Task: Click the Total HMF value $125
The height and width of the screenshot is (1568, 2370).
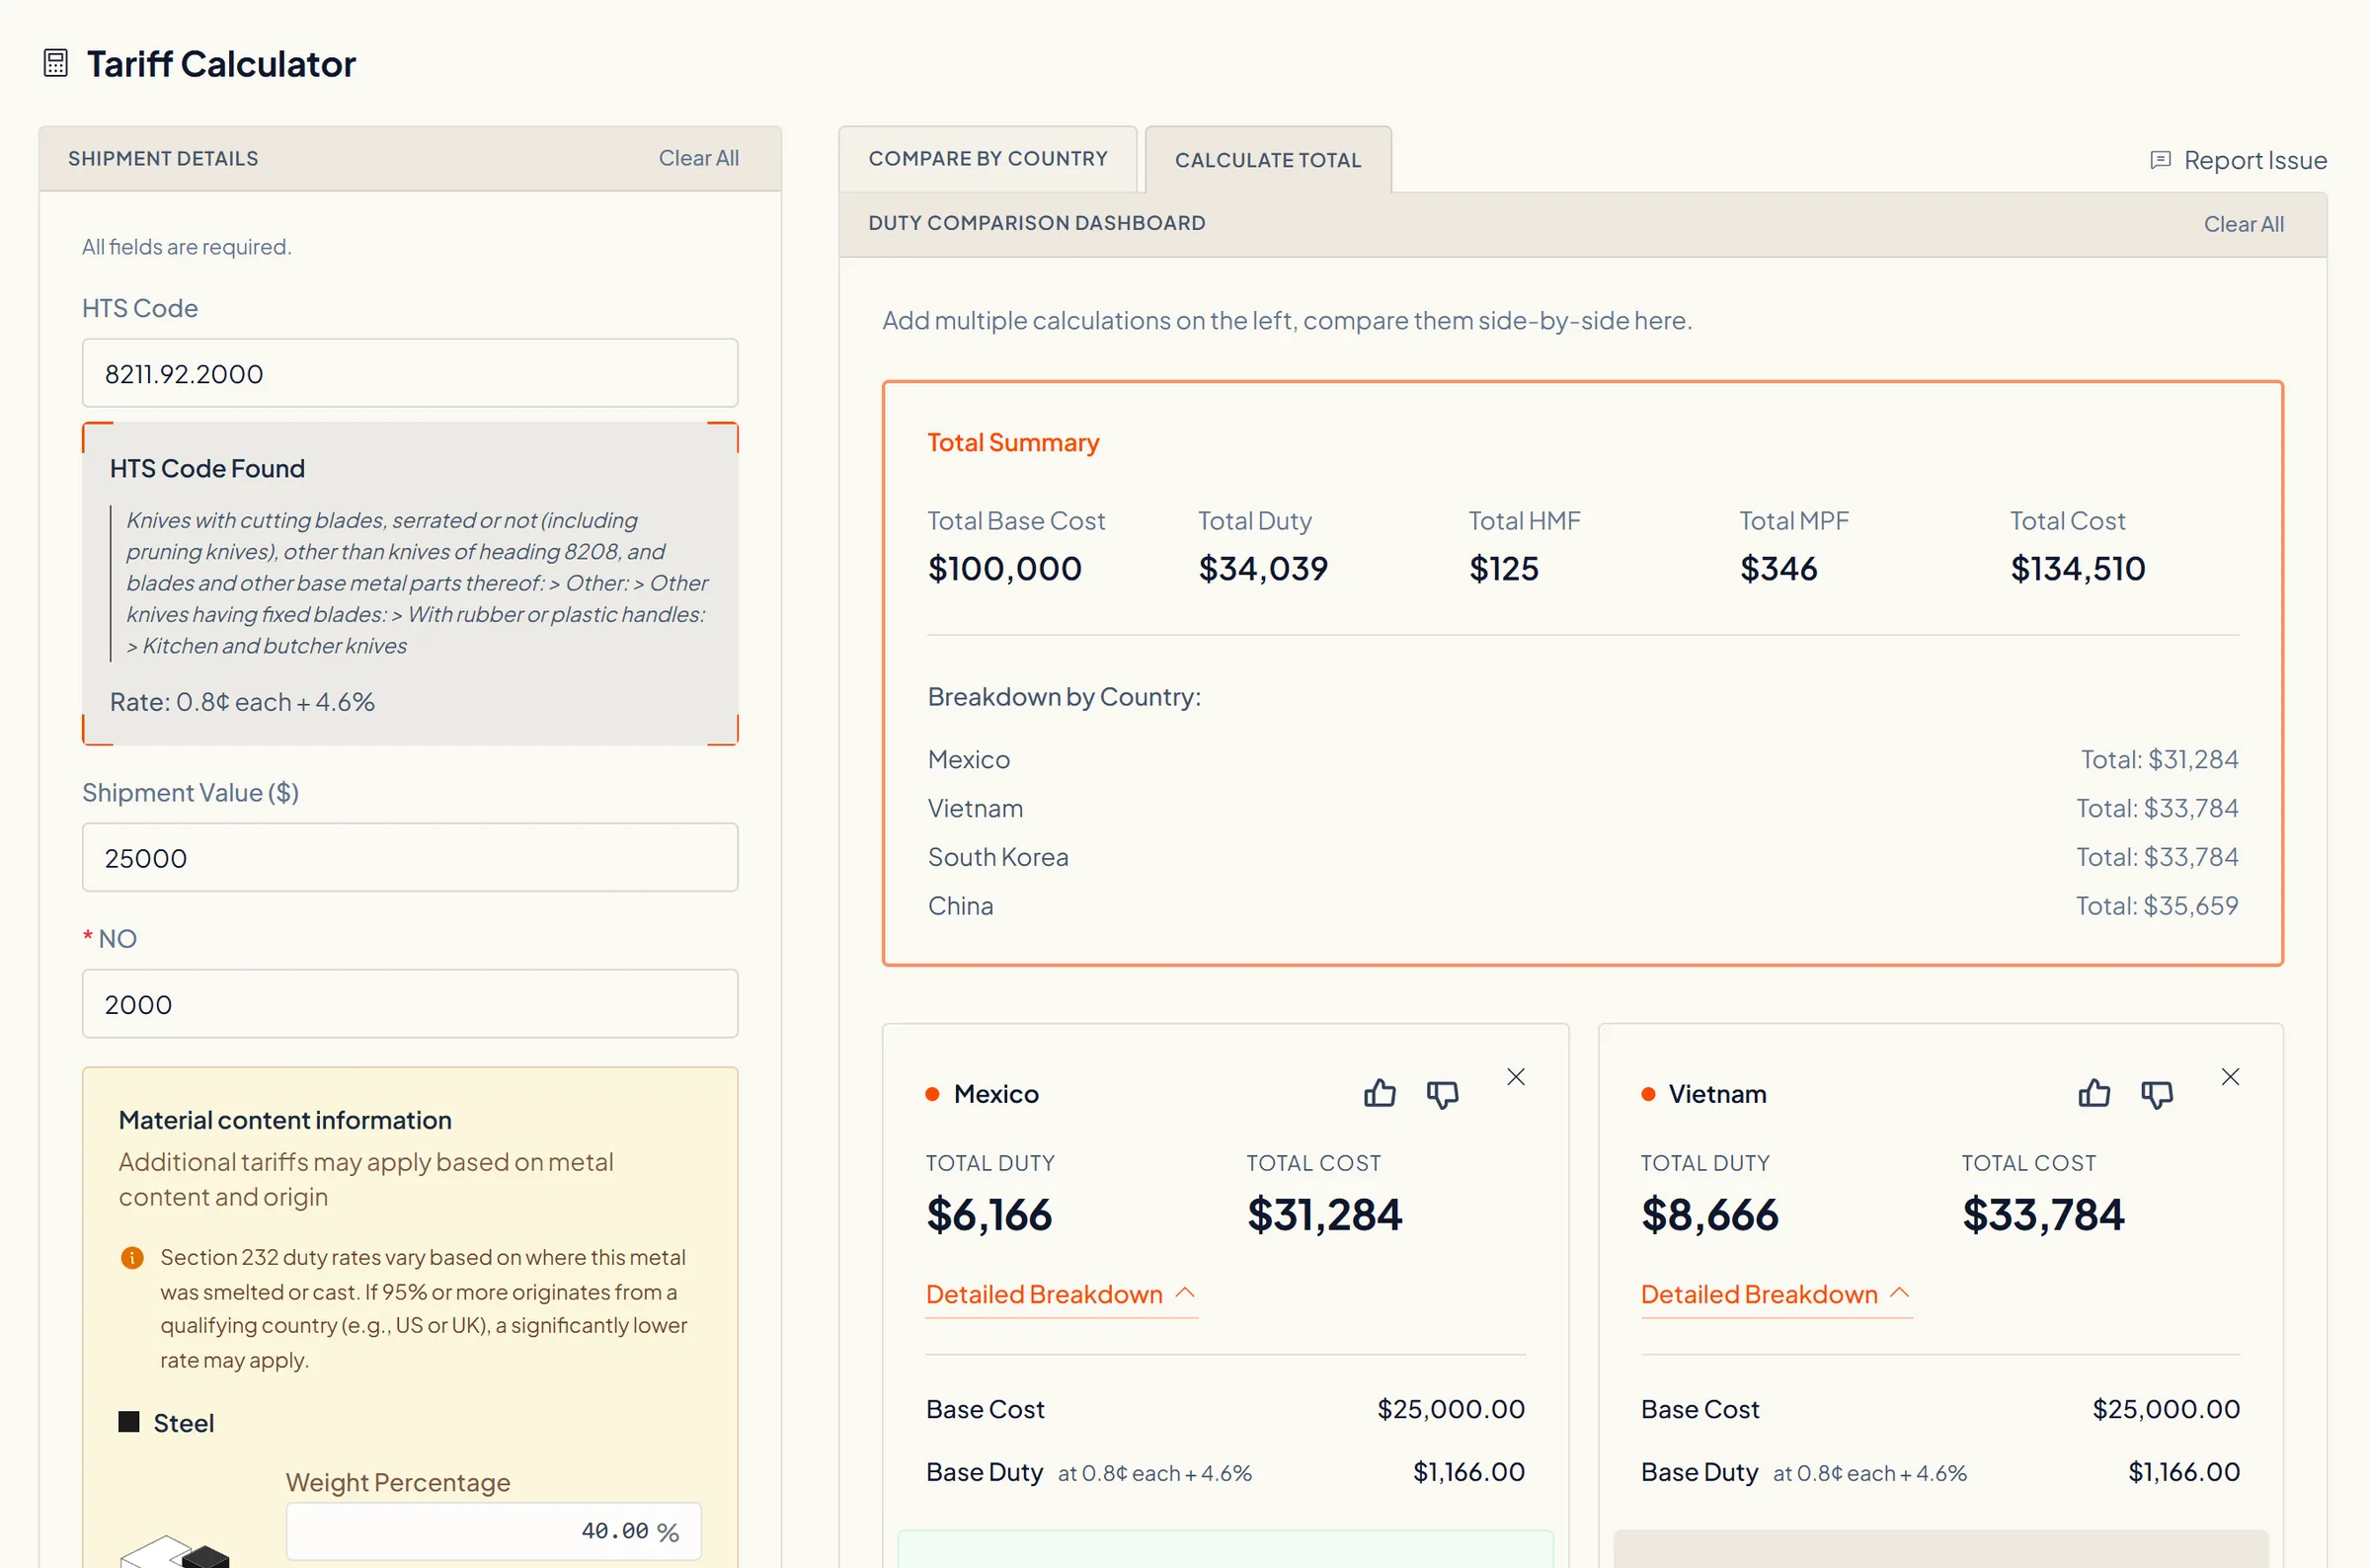Action: pos(1503,568)
